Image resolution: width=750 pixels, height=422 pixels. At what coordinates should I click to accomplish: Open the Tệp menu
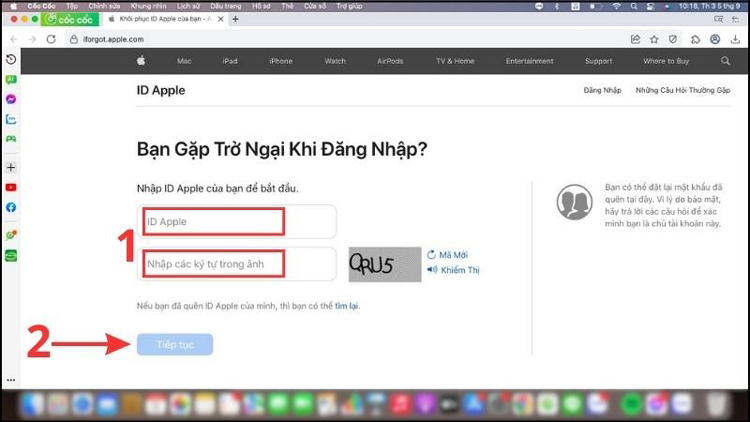point(72,6)
